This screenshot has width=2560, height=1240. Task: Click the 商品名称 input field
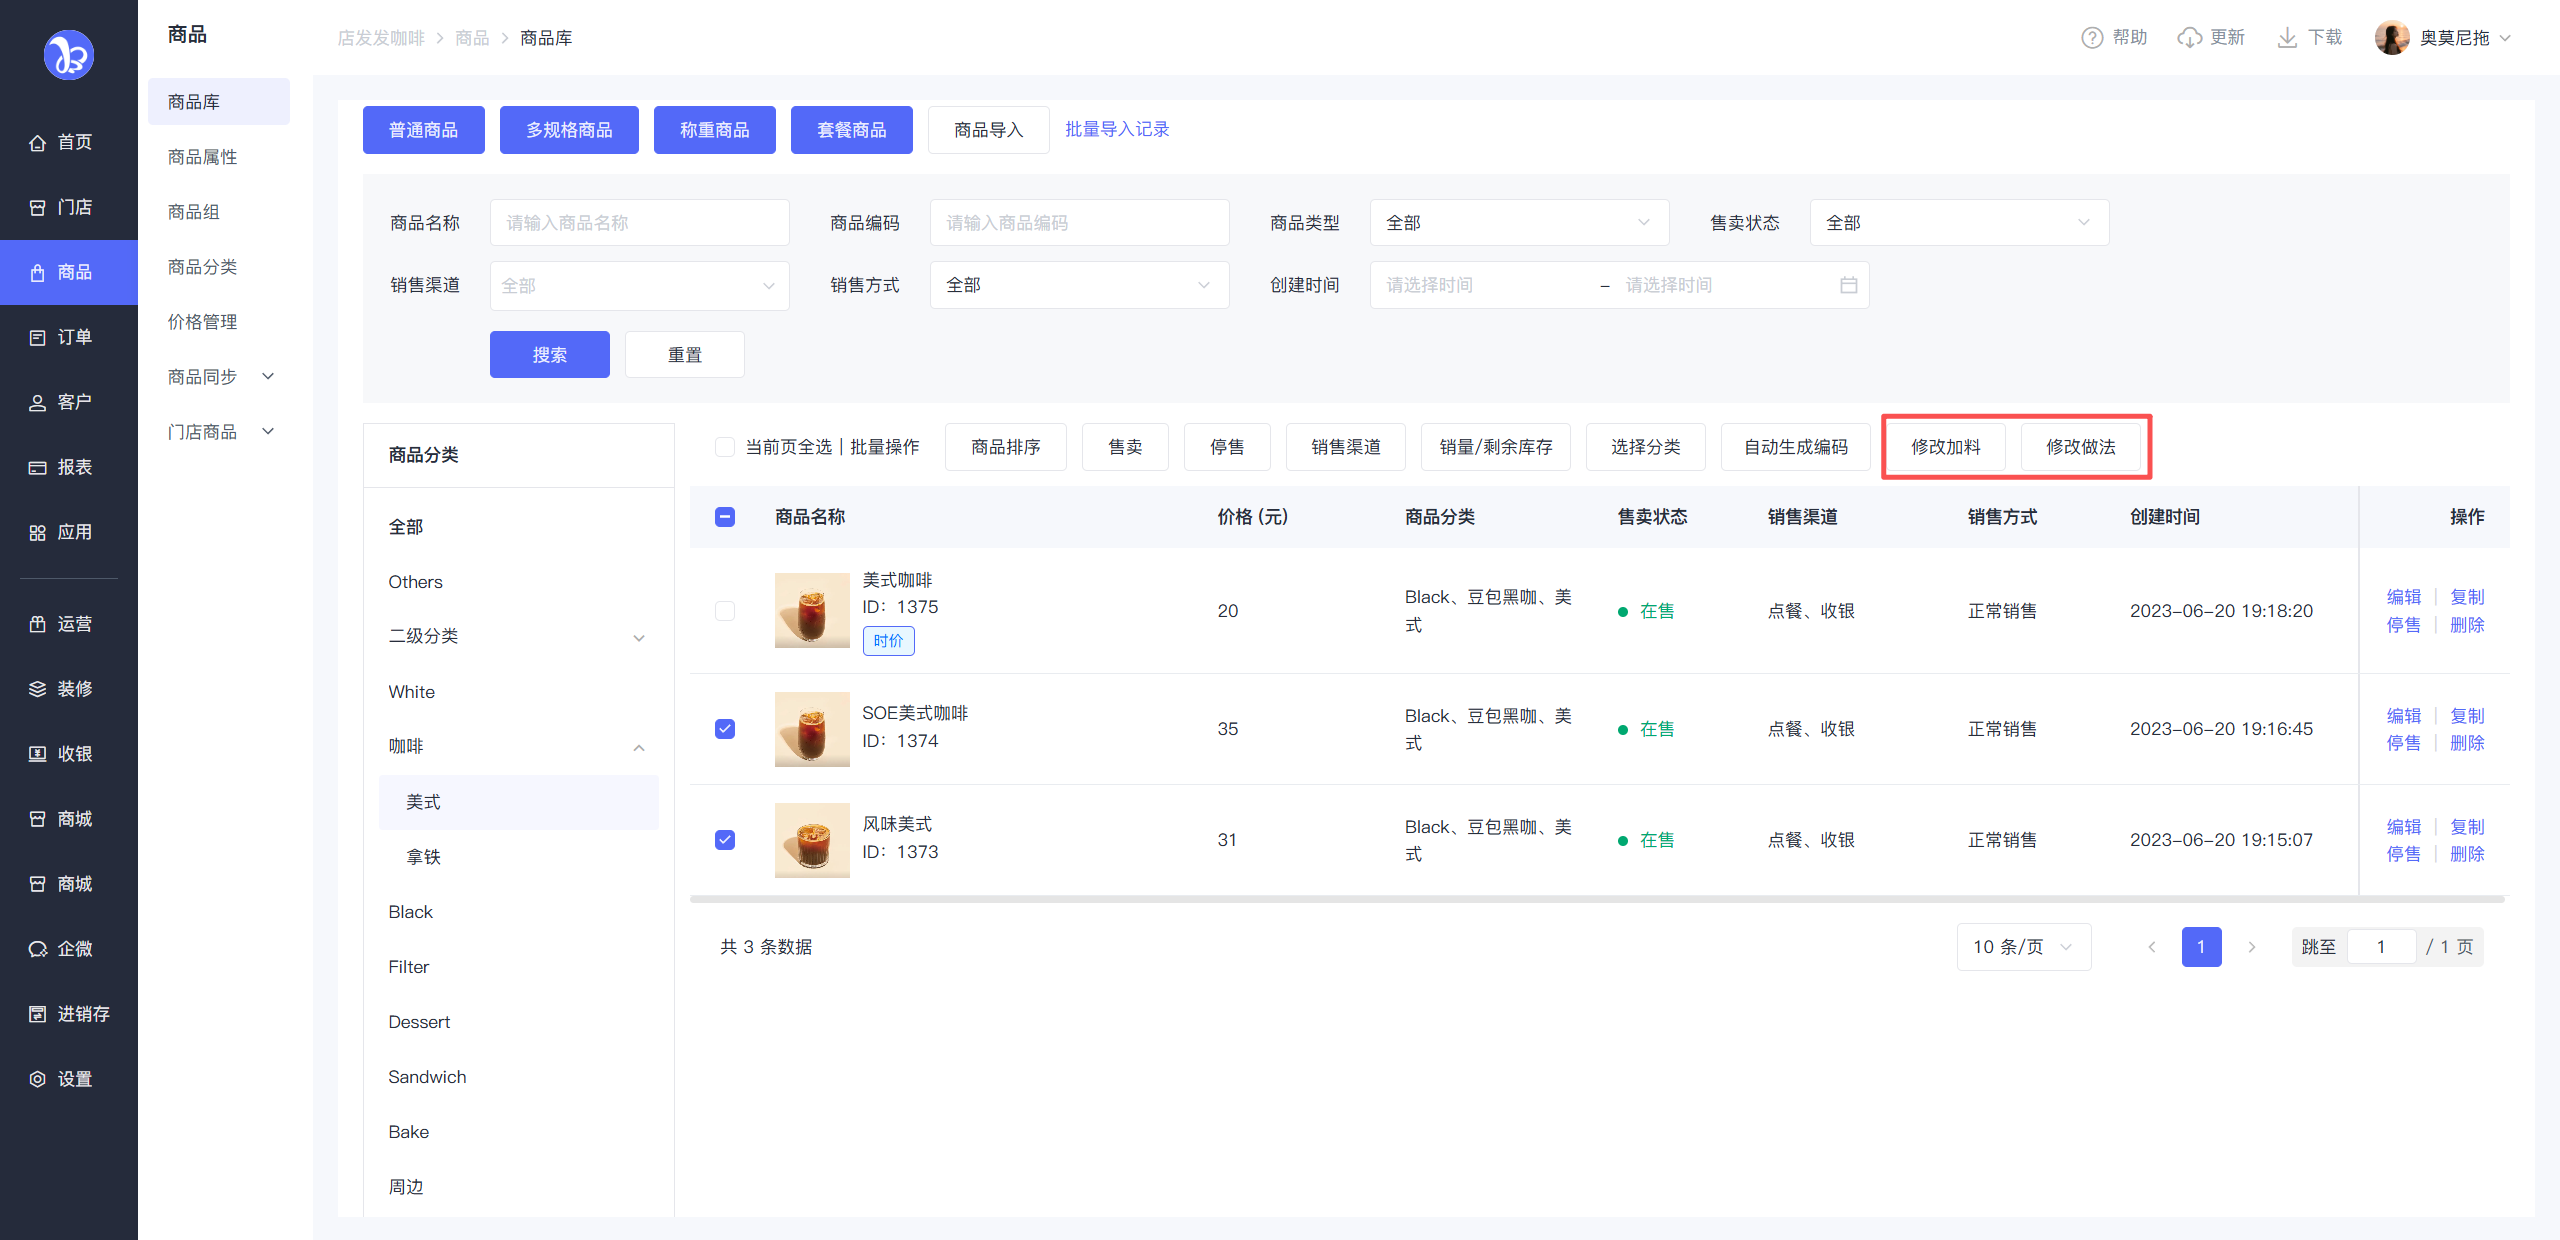point(639,223)
